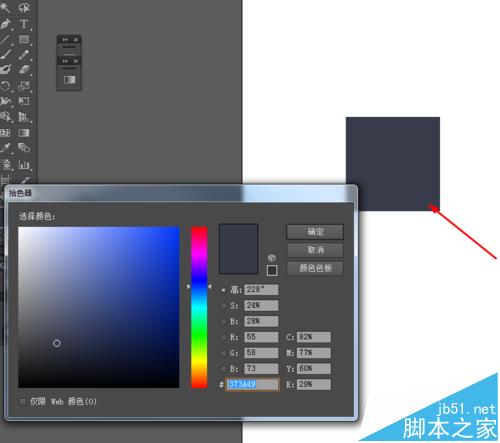Image resolution: width=500 pixels, height=443 pixels.
Task: Select the Mesh tool
Action: [x=6, y=133]
